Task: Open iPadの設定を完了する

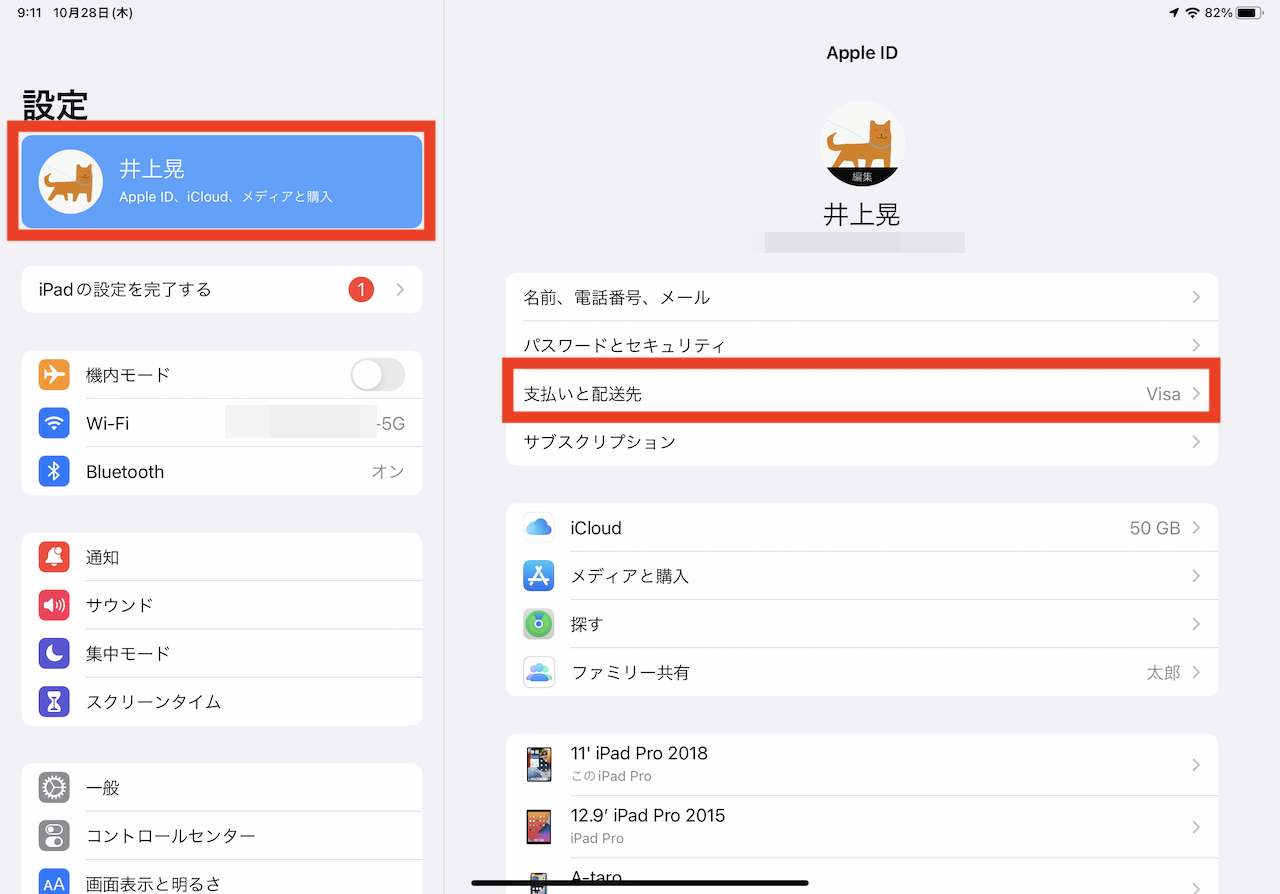Action: coord(222,290)
